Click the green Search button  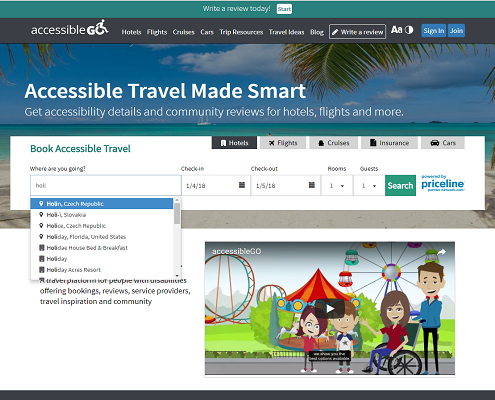coord(400,185)
